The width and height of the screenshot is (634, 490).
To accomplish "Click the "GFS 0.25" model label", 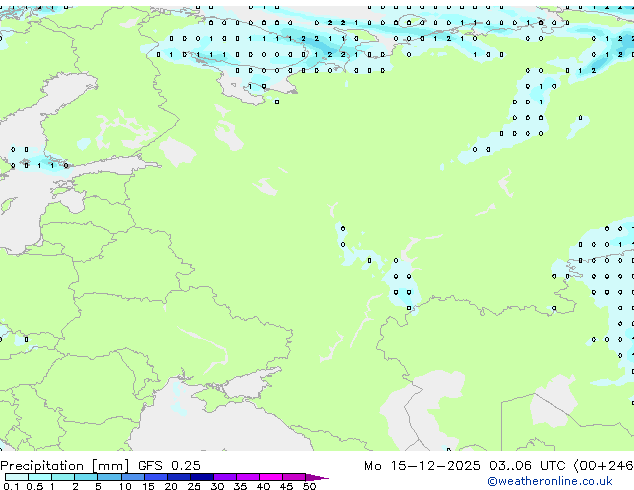I will pos(169,465).
